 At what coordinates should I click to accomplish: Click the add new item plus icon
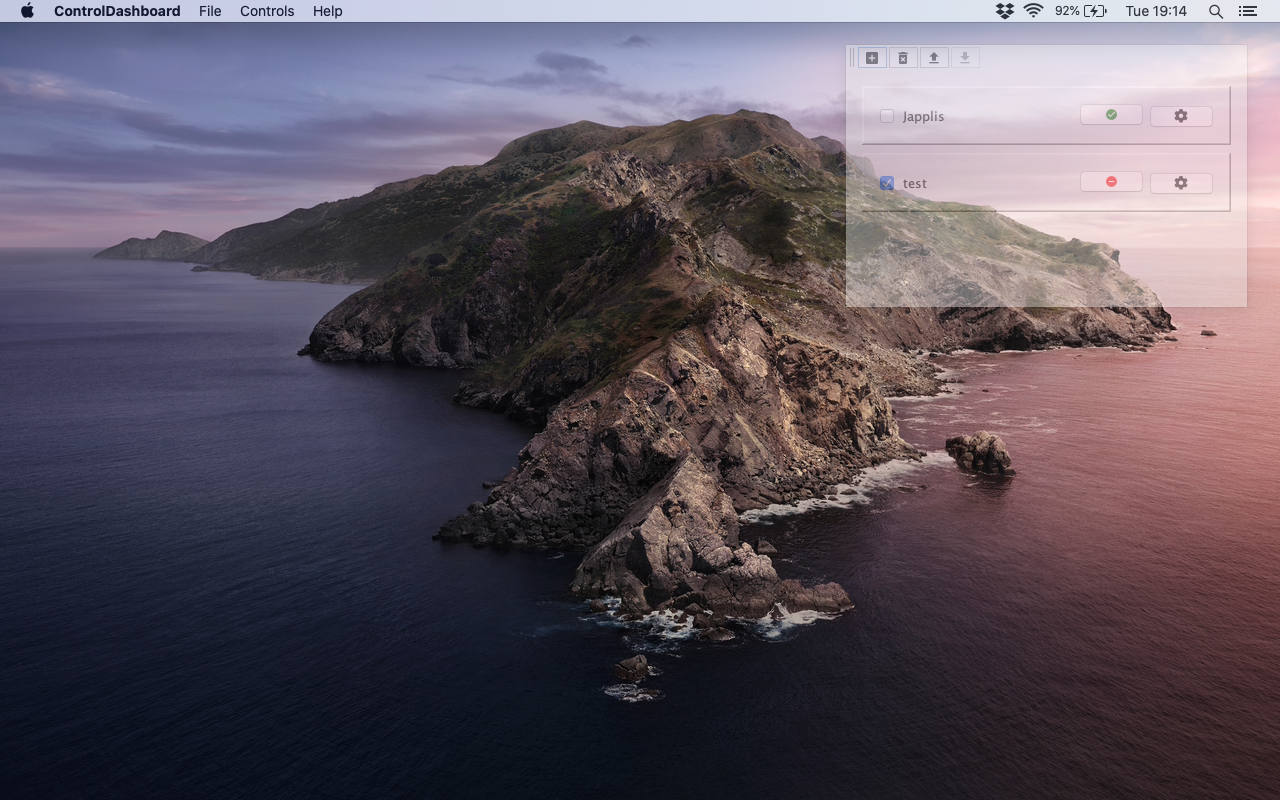pos(872,58)
